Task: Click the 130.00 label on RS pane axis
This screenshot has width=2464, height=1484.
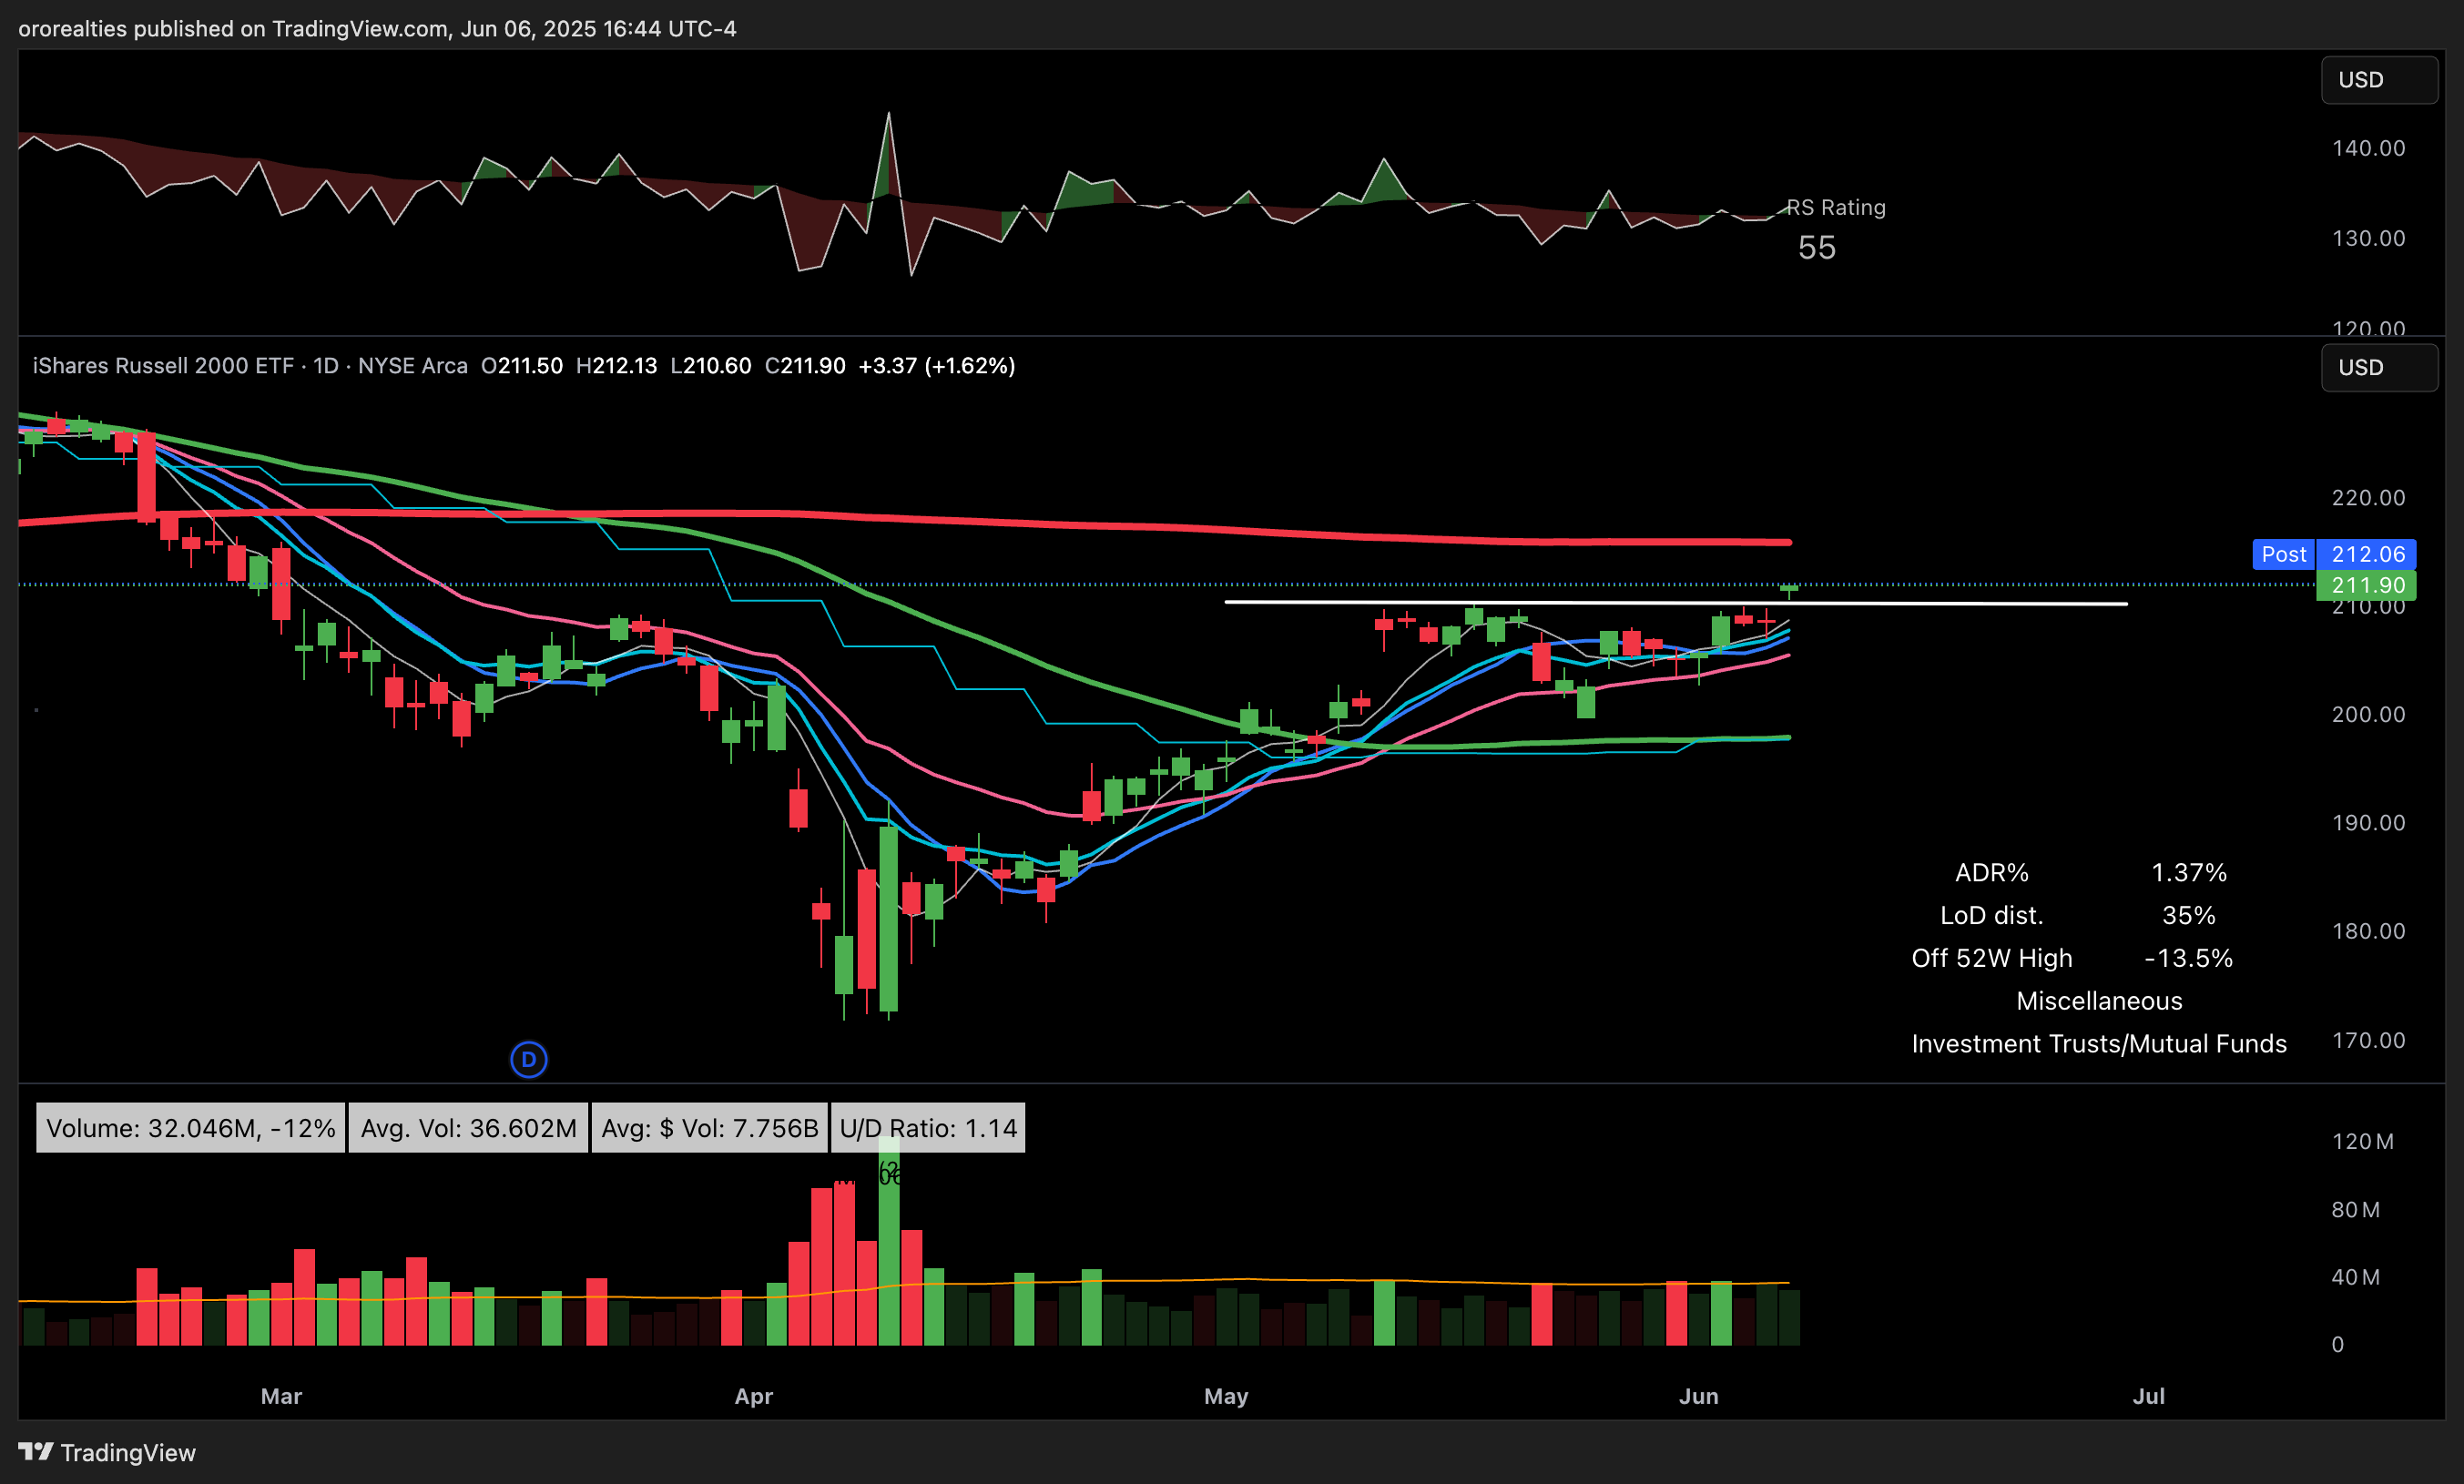Action: 2368,238
